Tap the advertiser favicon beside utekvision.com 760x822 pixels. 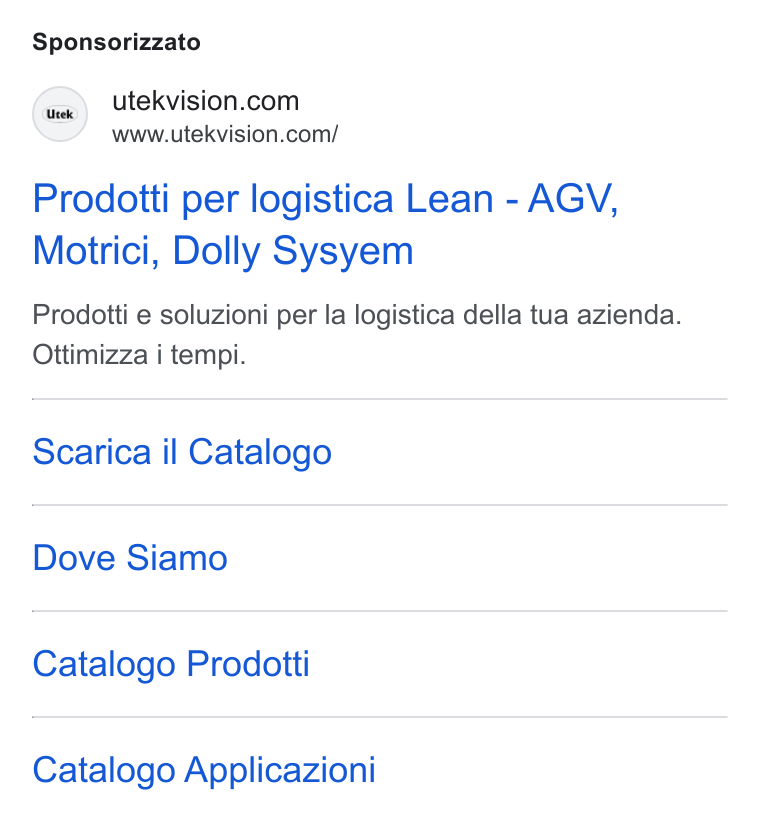(x=60, y=114)
